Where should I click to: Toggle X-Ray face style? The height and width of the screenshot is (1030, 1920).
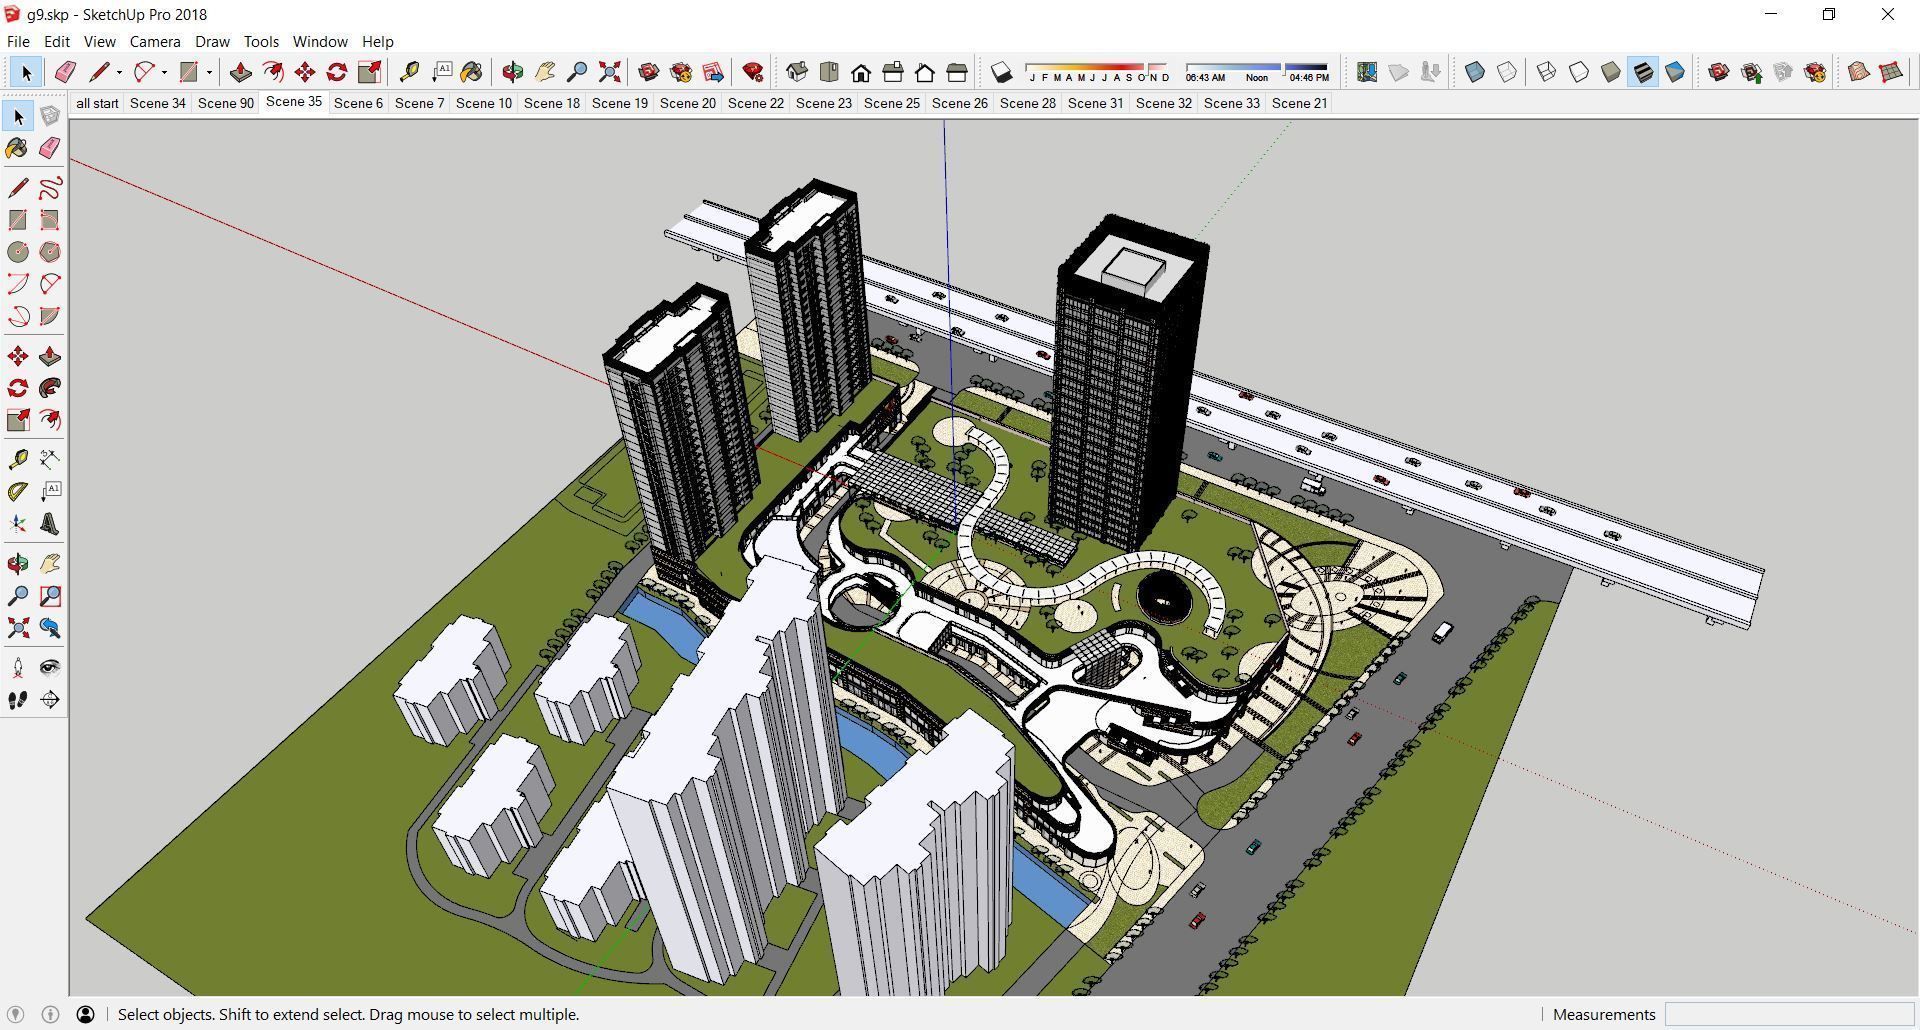coord(1475,72)
